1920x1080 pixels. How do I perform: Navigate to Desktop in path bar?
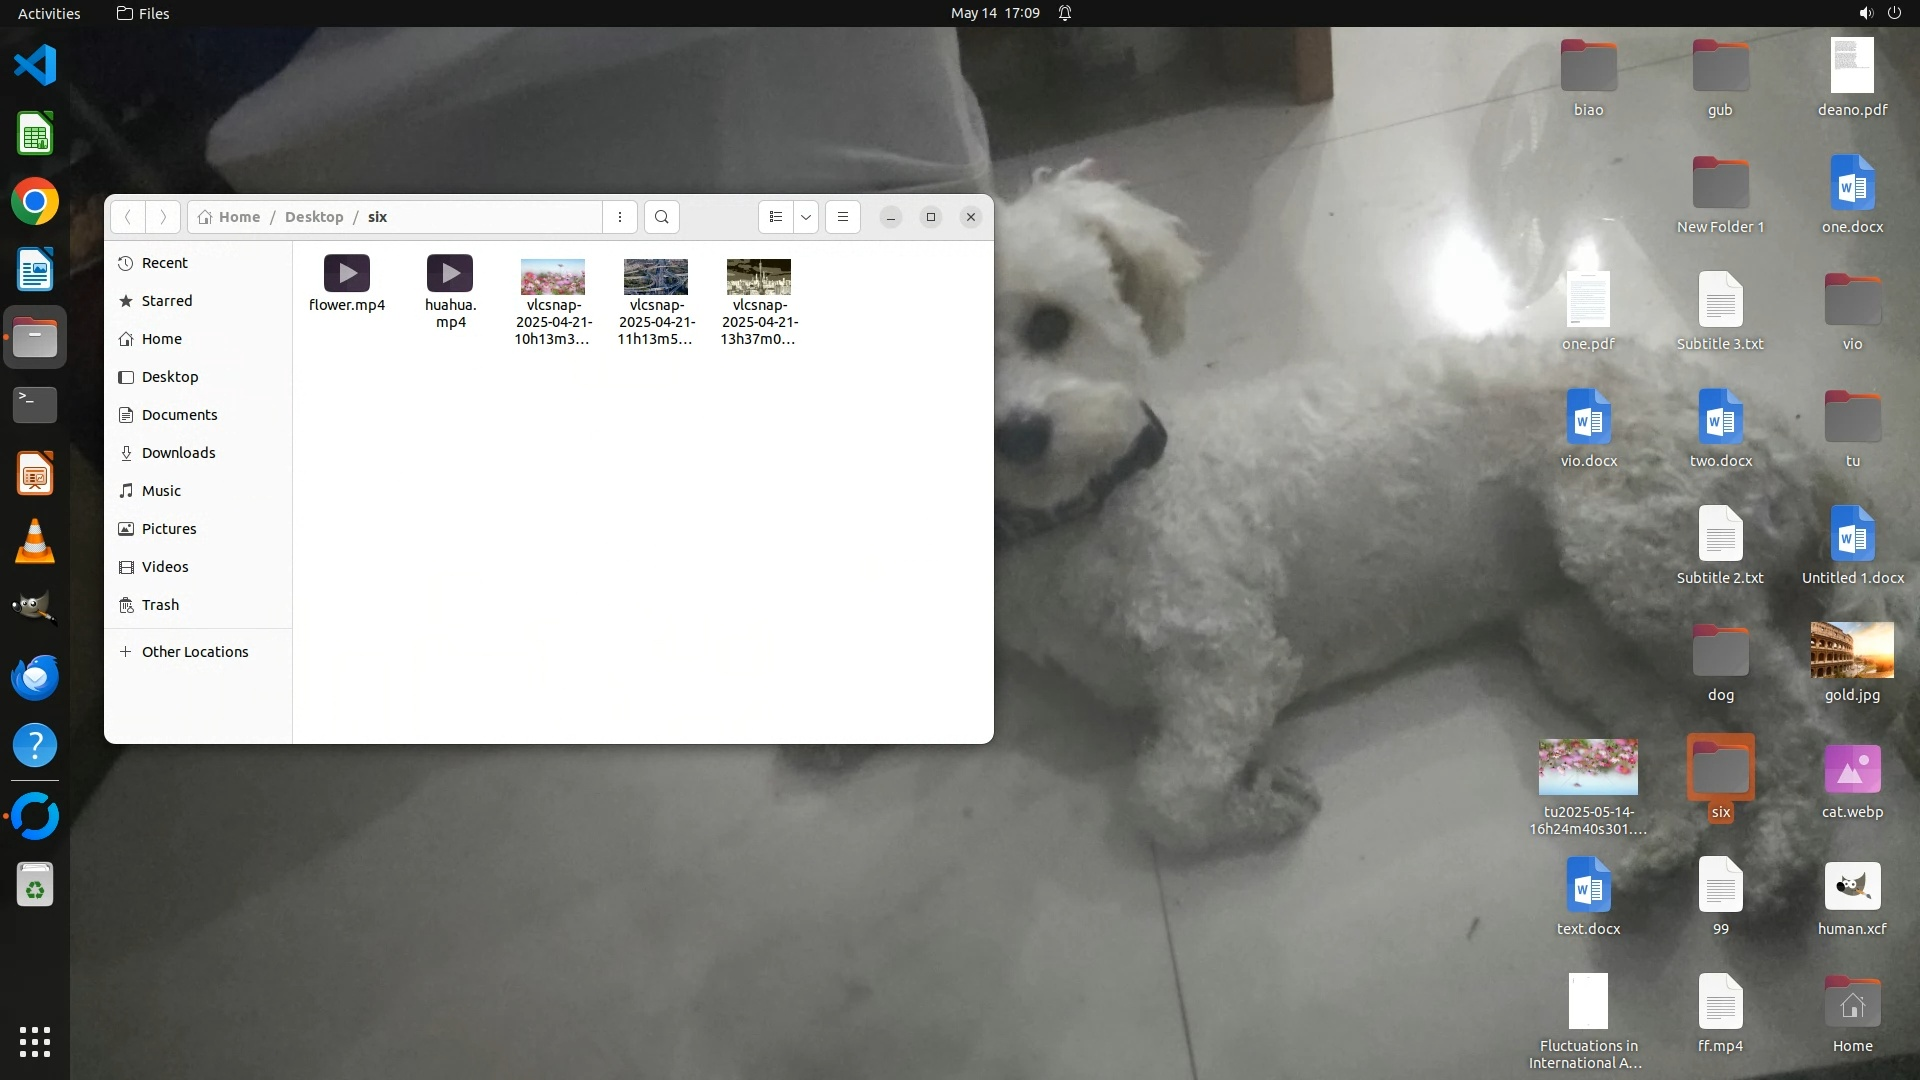coord(314,217)
